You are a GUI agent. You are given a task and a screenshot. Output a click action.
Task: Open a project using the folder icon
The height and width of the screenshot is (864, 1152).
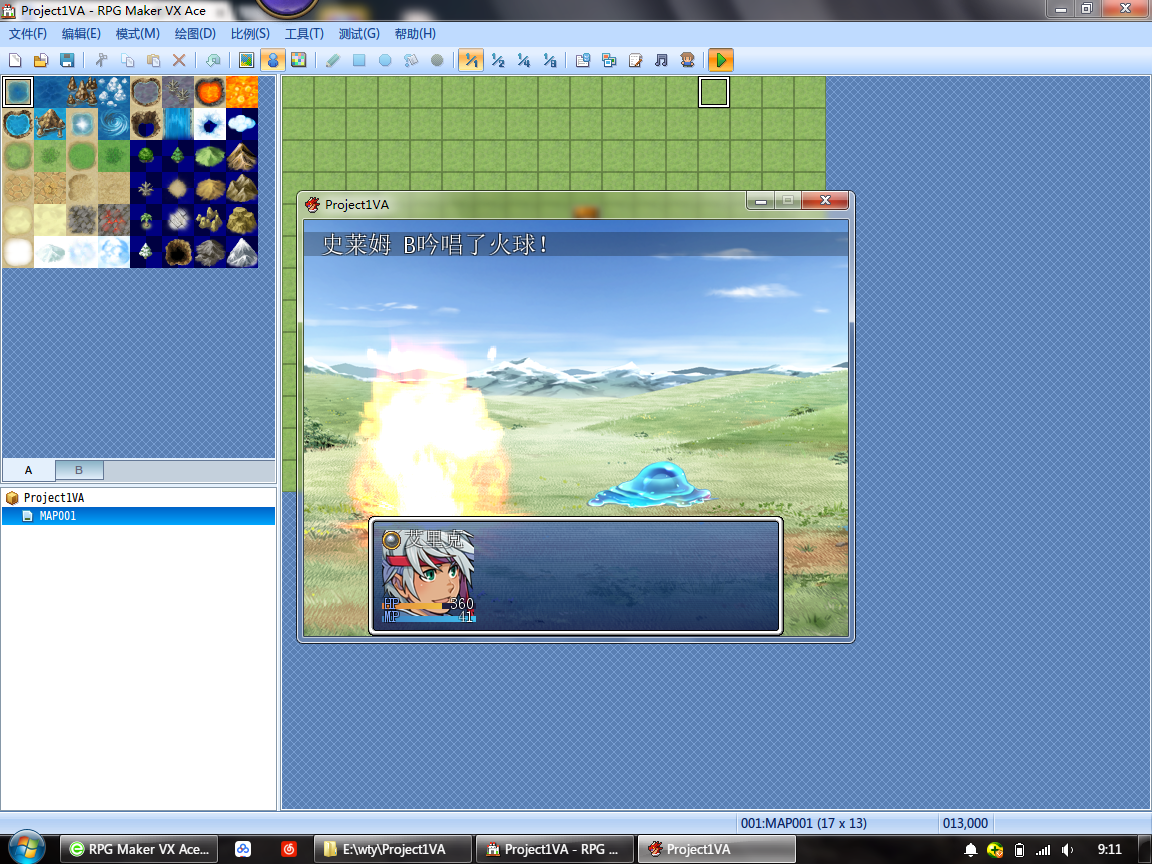click(41, 60)
